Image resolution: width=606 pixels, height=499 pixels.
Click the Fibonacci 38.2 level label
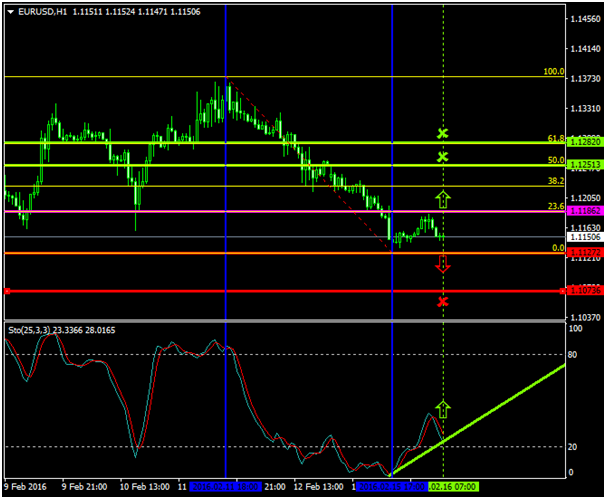point(556,181)
